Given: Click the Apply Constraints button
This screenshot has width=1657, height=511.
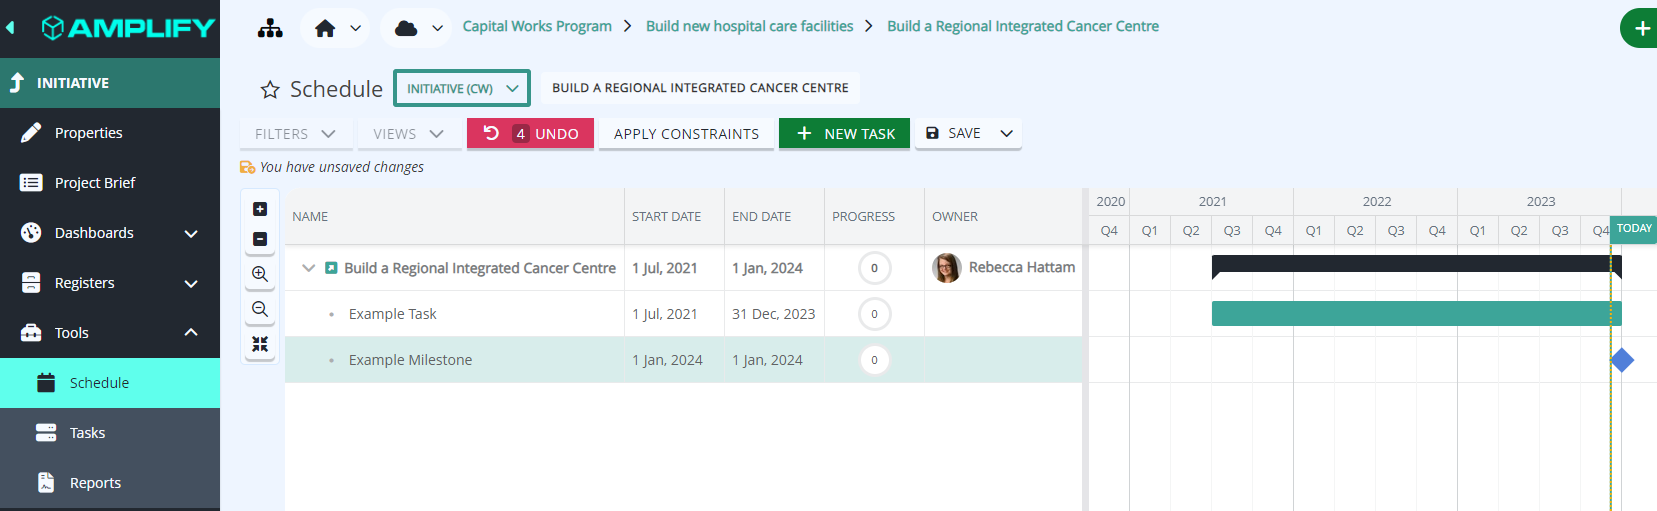Looking at the screenshot, I should [686, 134].
